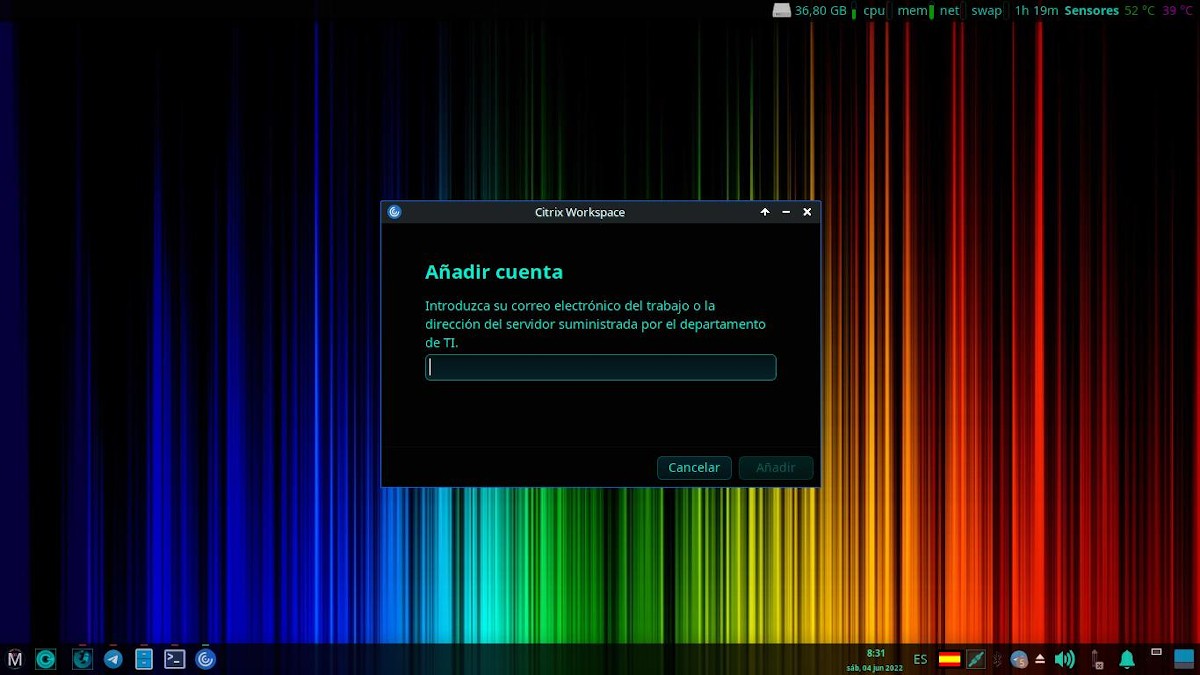Launch Telegram from the taskbar
Screen dimensions: 1200x675
click(x=112, y=659)
